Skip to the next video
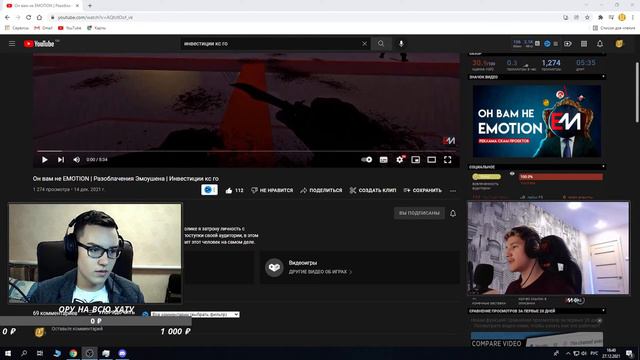Viewport: 640px width, 360px height. tap(61, 160)
